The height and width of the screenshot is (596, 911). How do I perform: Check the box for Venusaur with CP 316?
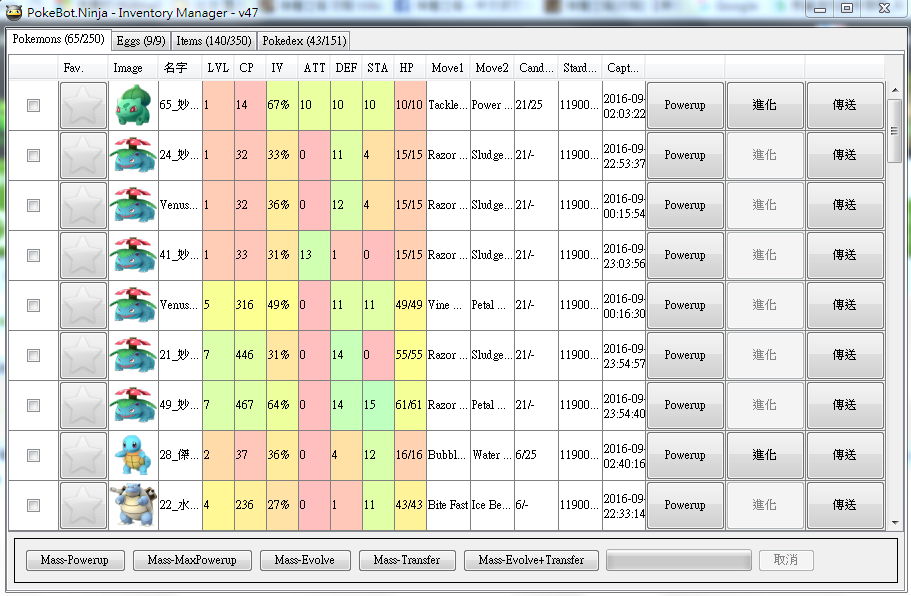click(34, 305)
